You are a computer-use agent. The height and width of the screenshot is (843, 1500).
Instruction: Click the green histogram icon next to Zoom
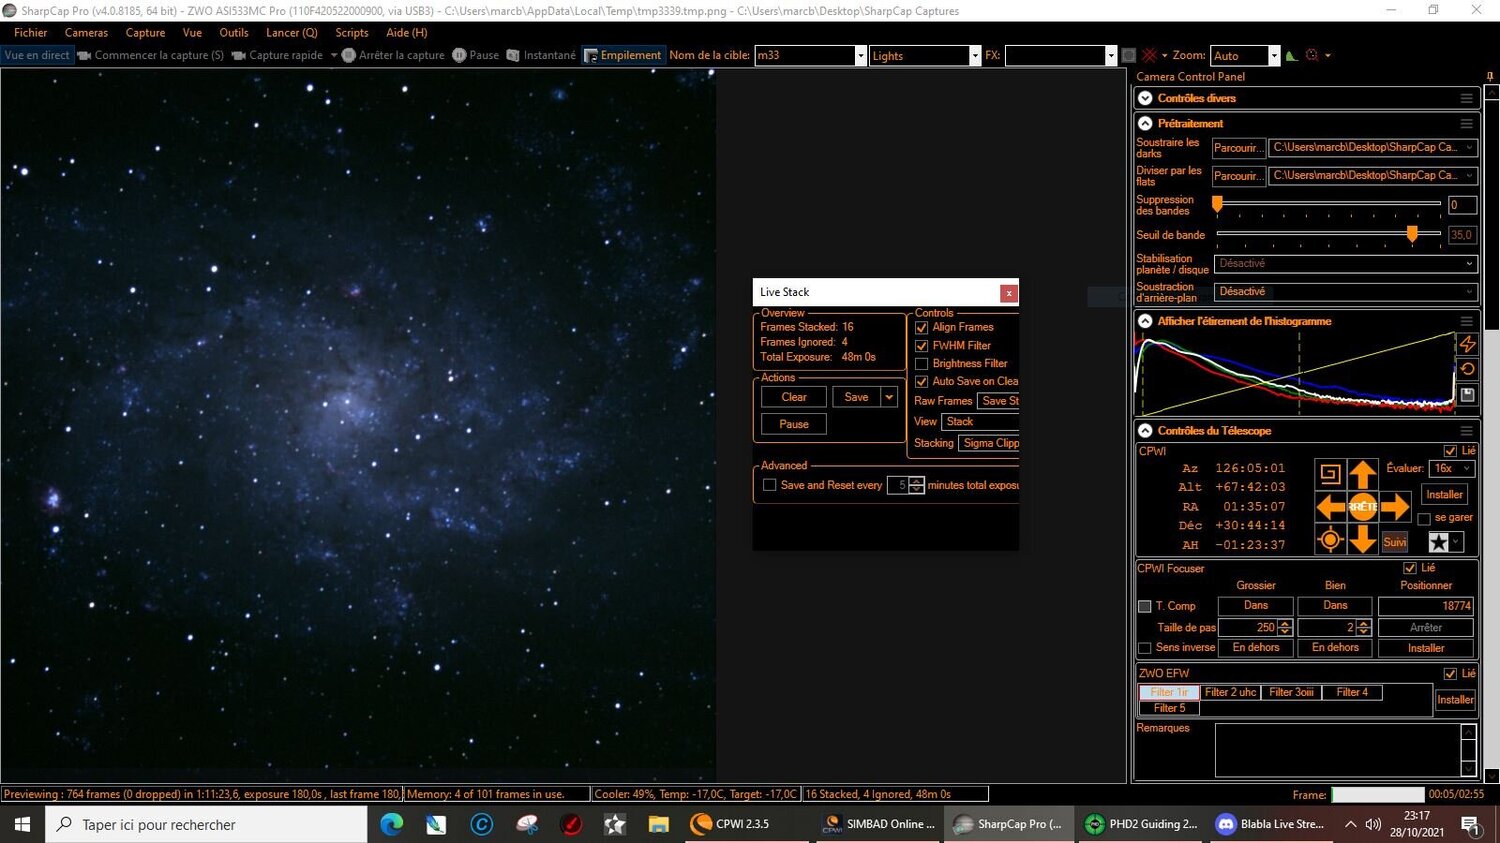[1292, 55]
